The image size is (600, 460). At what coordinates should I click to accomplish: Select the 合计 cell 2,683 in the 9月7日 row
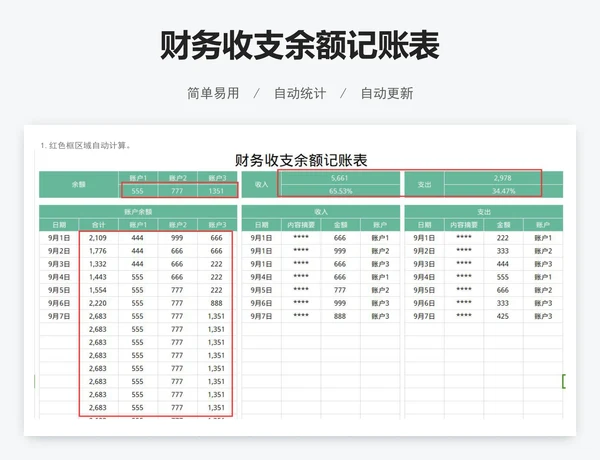coord(98,316)
